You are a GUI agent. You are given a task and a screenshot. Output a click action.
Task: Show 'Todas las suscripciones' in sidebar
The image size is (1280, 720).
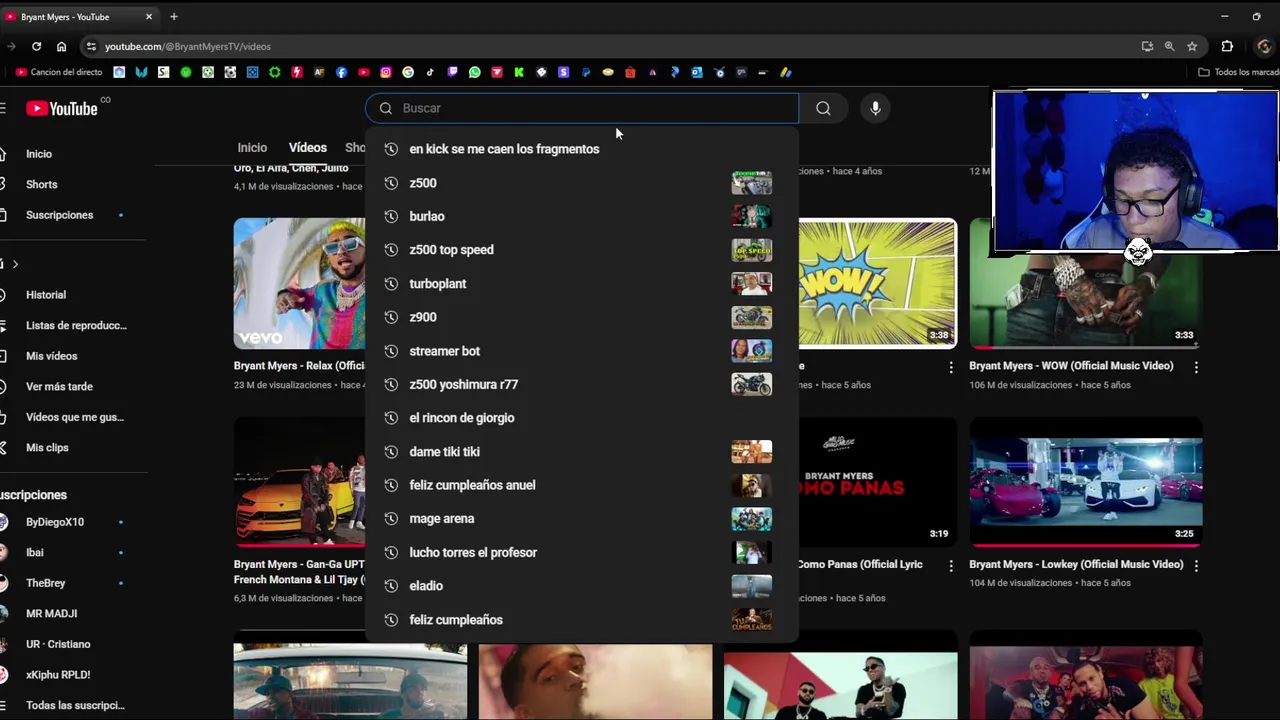[75, 705]
